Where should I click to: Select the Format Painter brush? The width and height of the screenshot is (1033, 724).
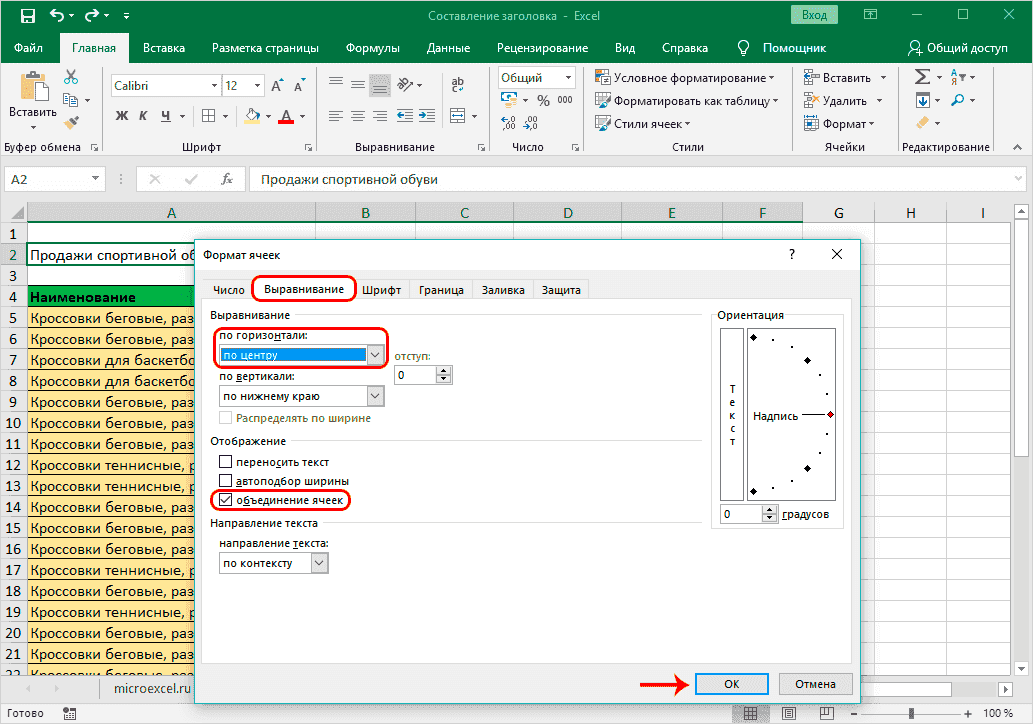pyautogui.click(x=71, y=122)
